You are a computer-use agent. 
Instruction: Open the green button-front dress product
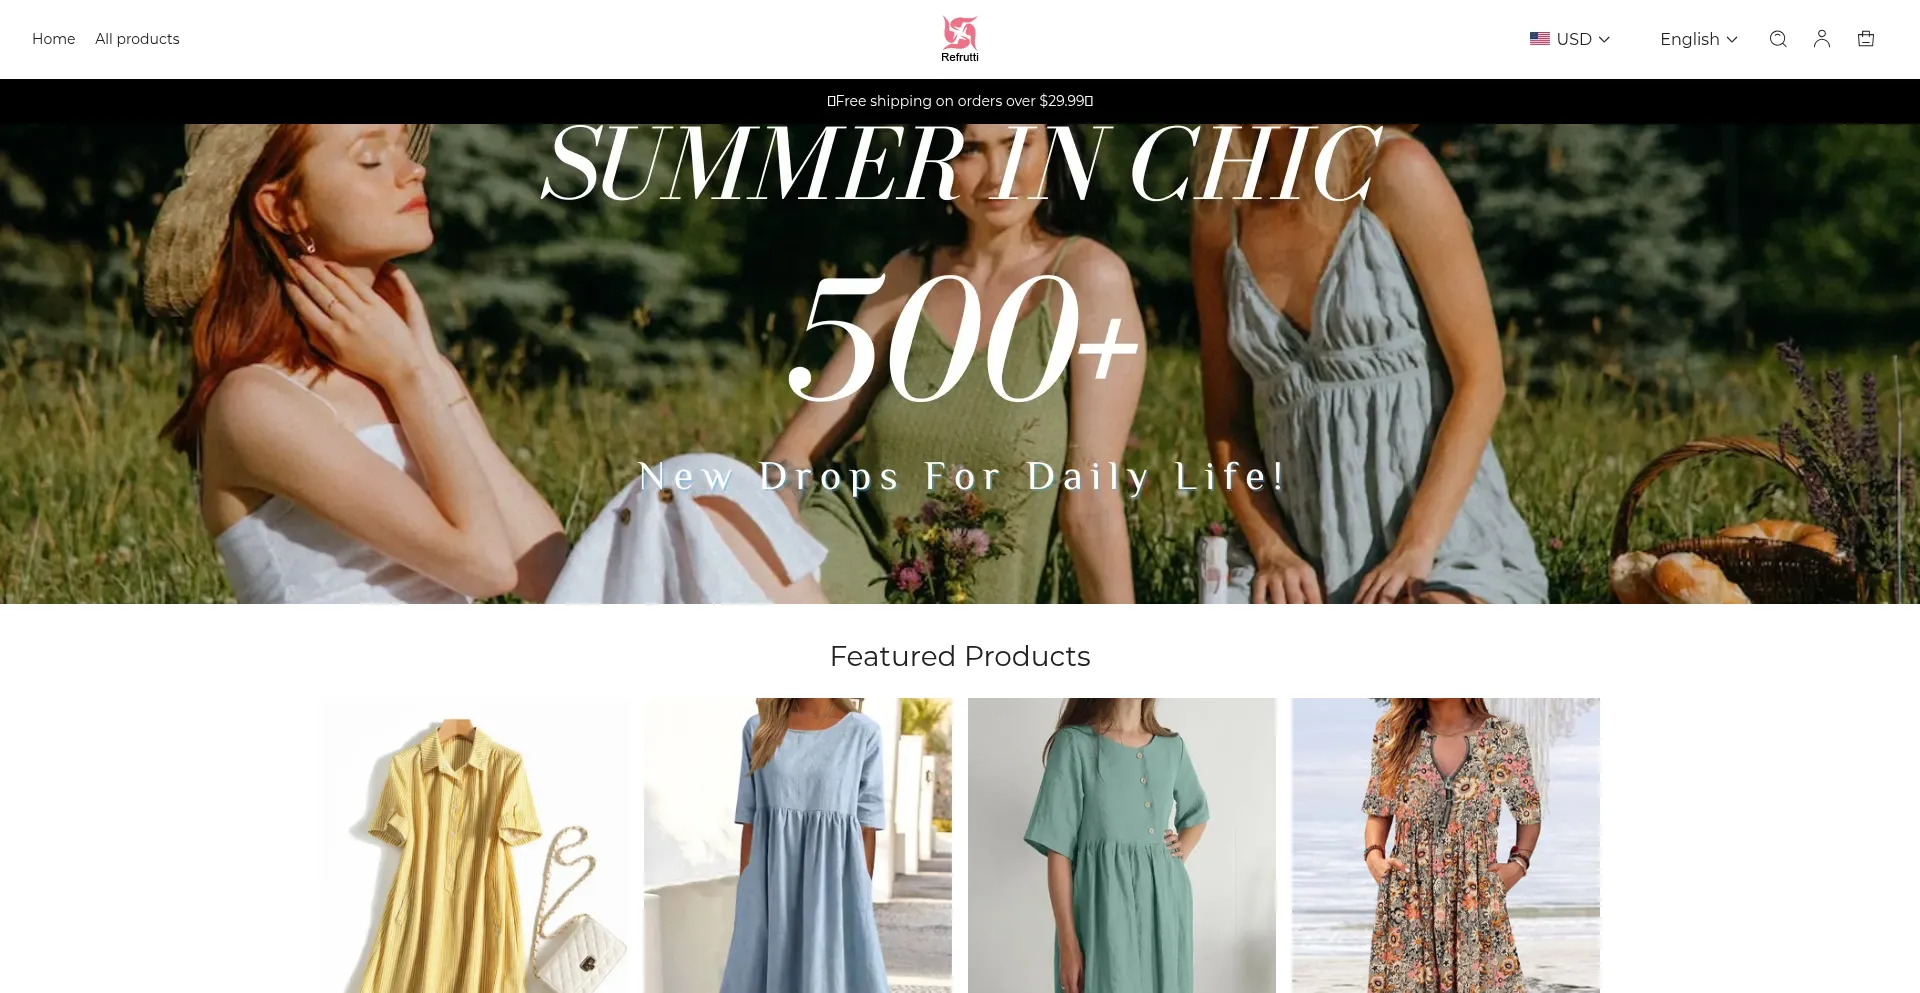point(1122,846)
